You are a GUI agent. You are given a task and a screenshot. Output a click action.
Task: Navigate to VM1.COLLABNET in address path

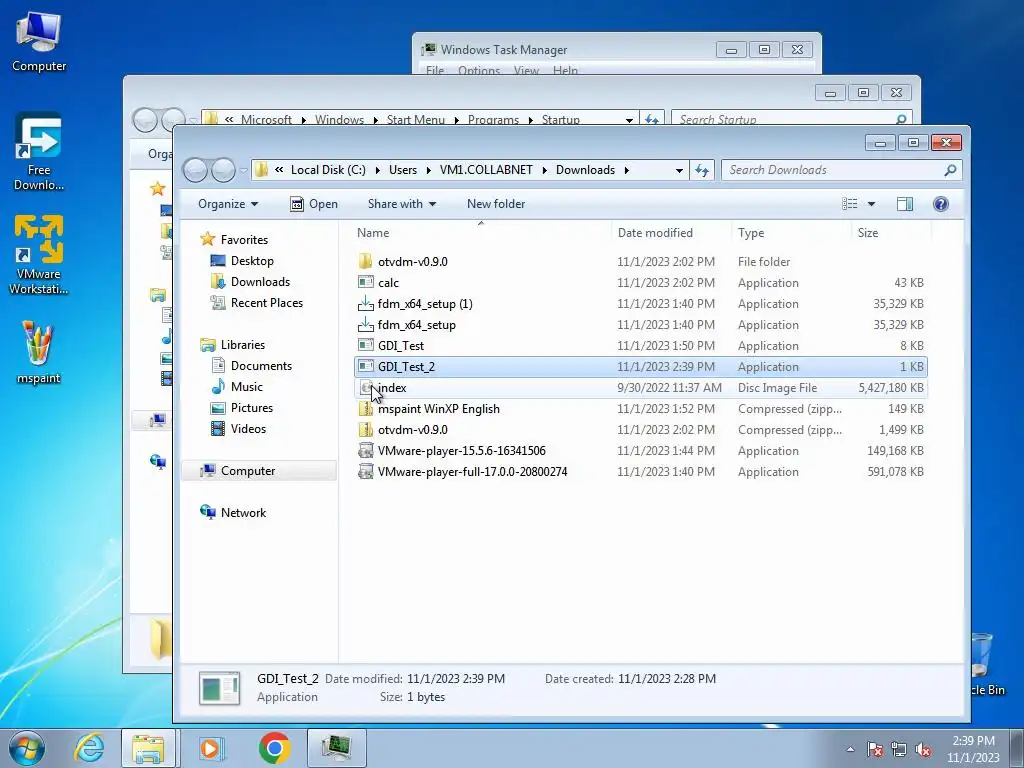486,170
